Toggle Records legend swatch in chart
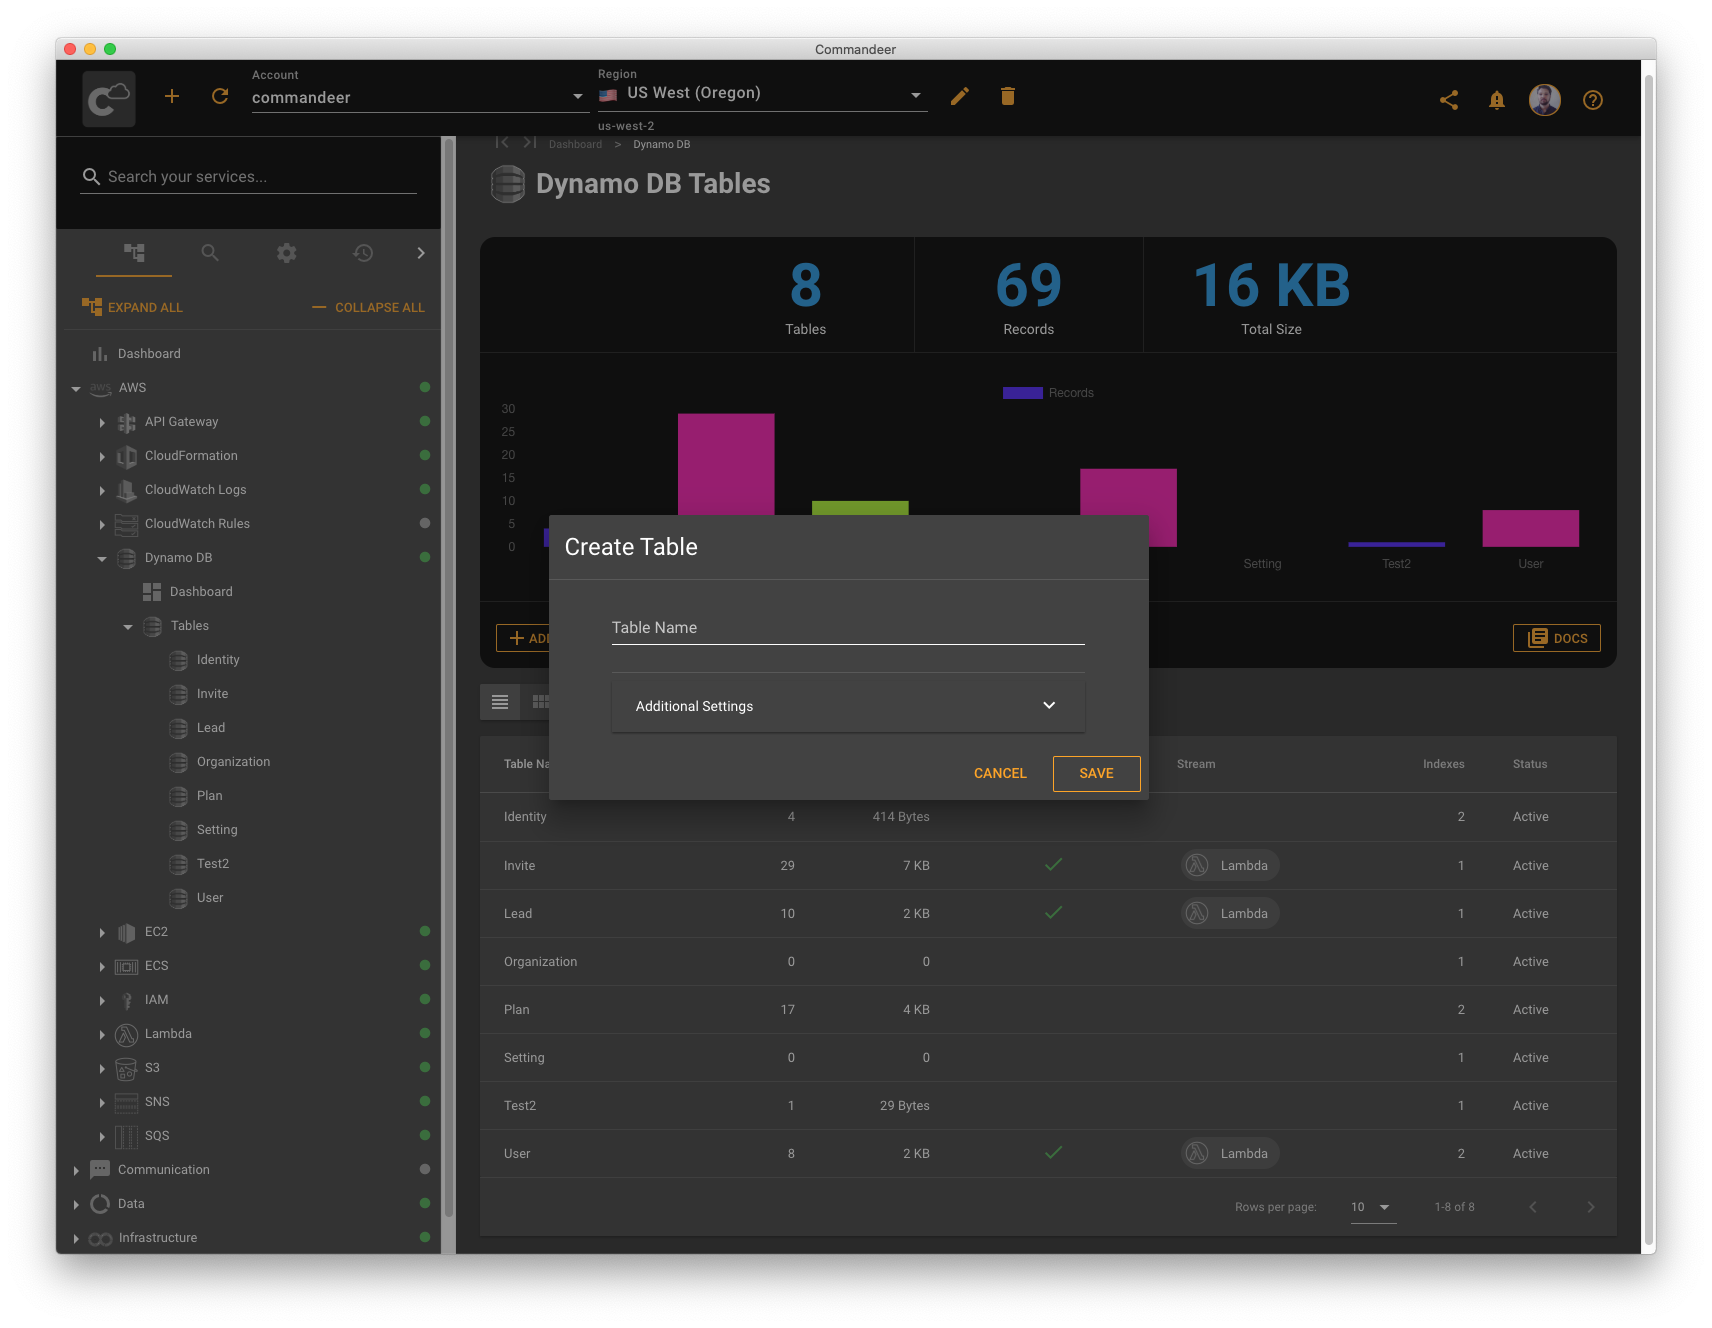Viewport: 1712px width, 1328px height. (1023, 393)
